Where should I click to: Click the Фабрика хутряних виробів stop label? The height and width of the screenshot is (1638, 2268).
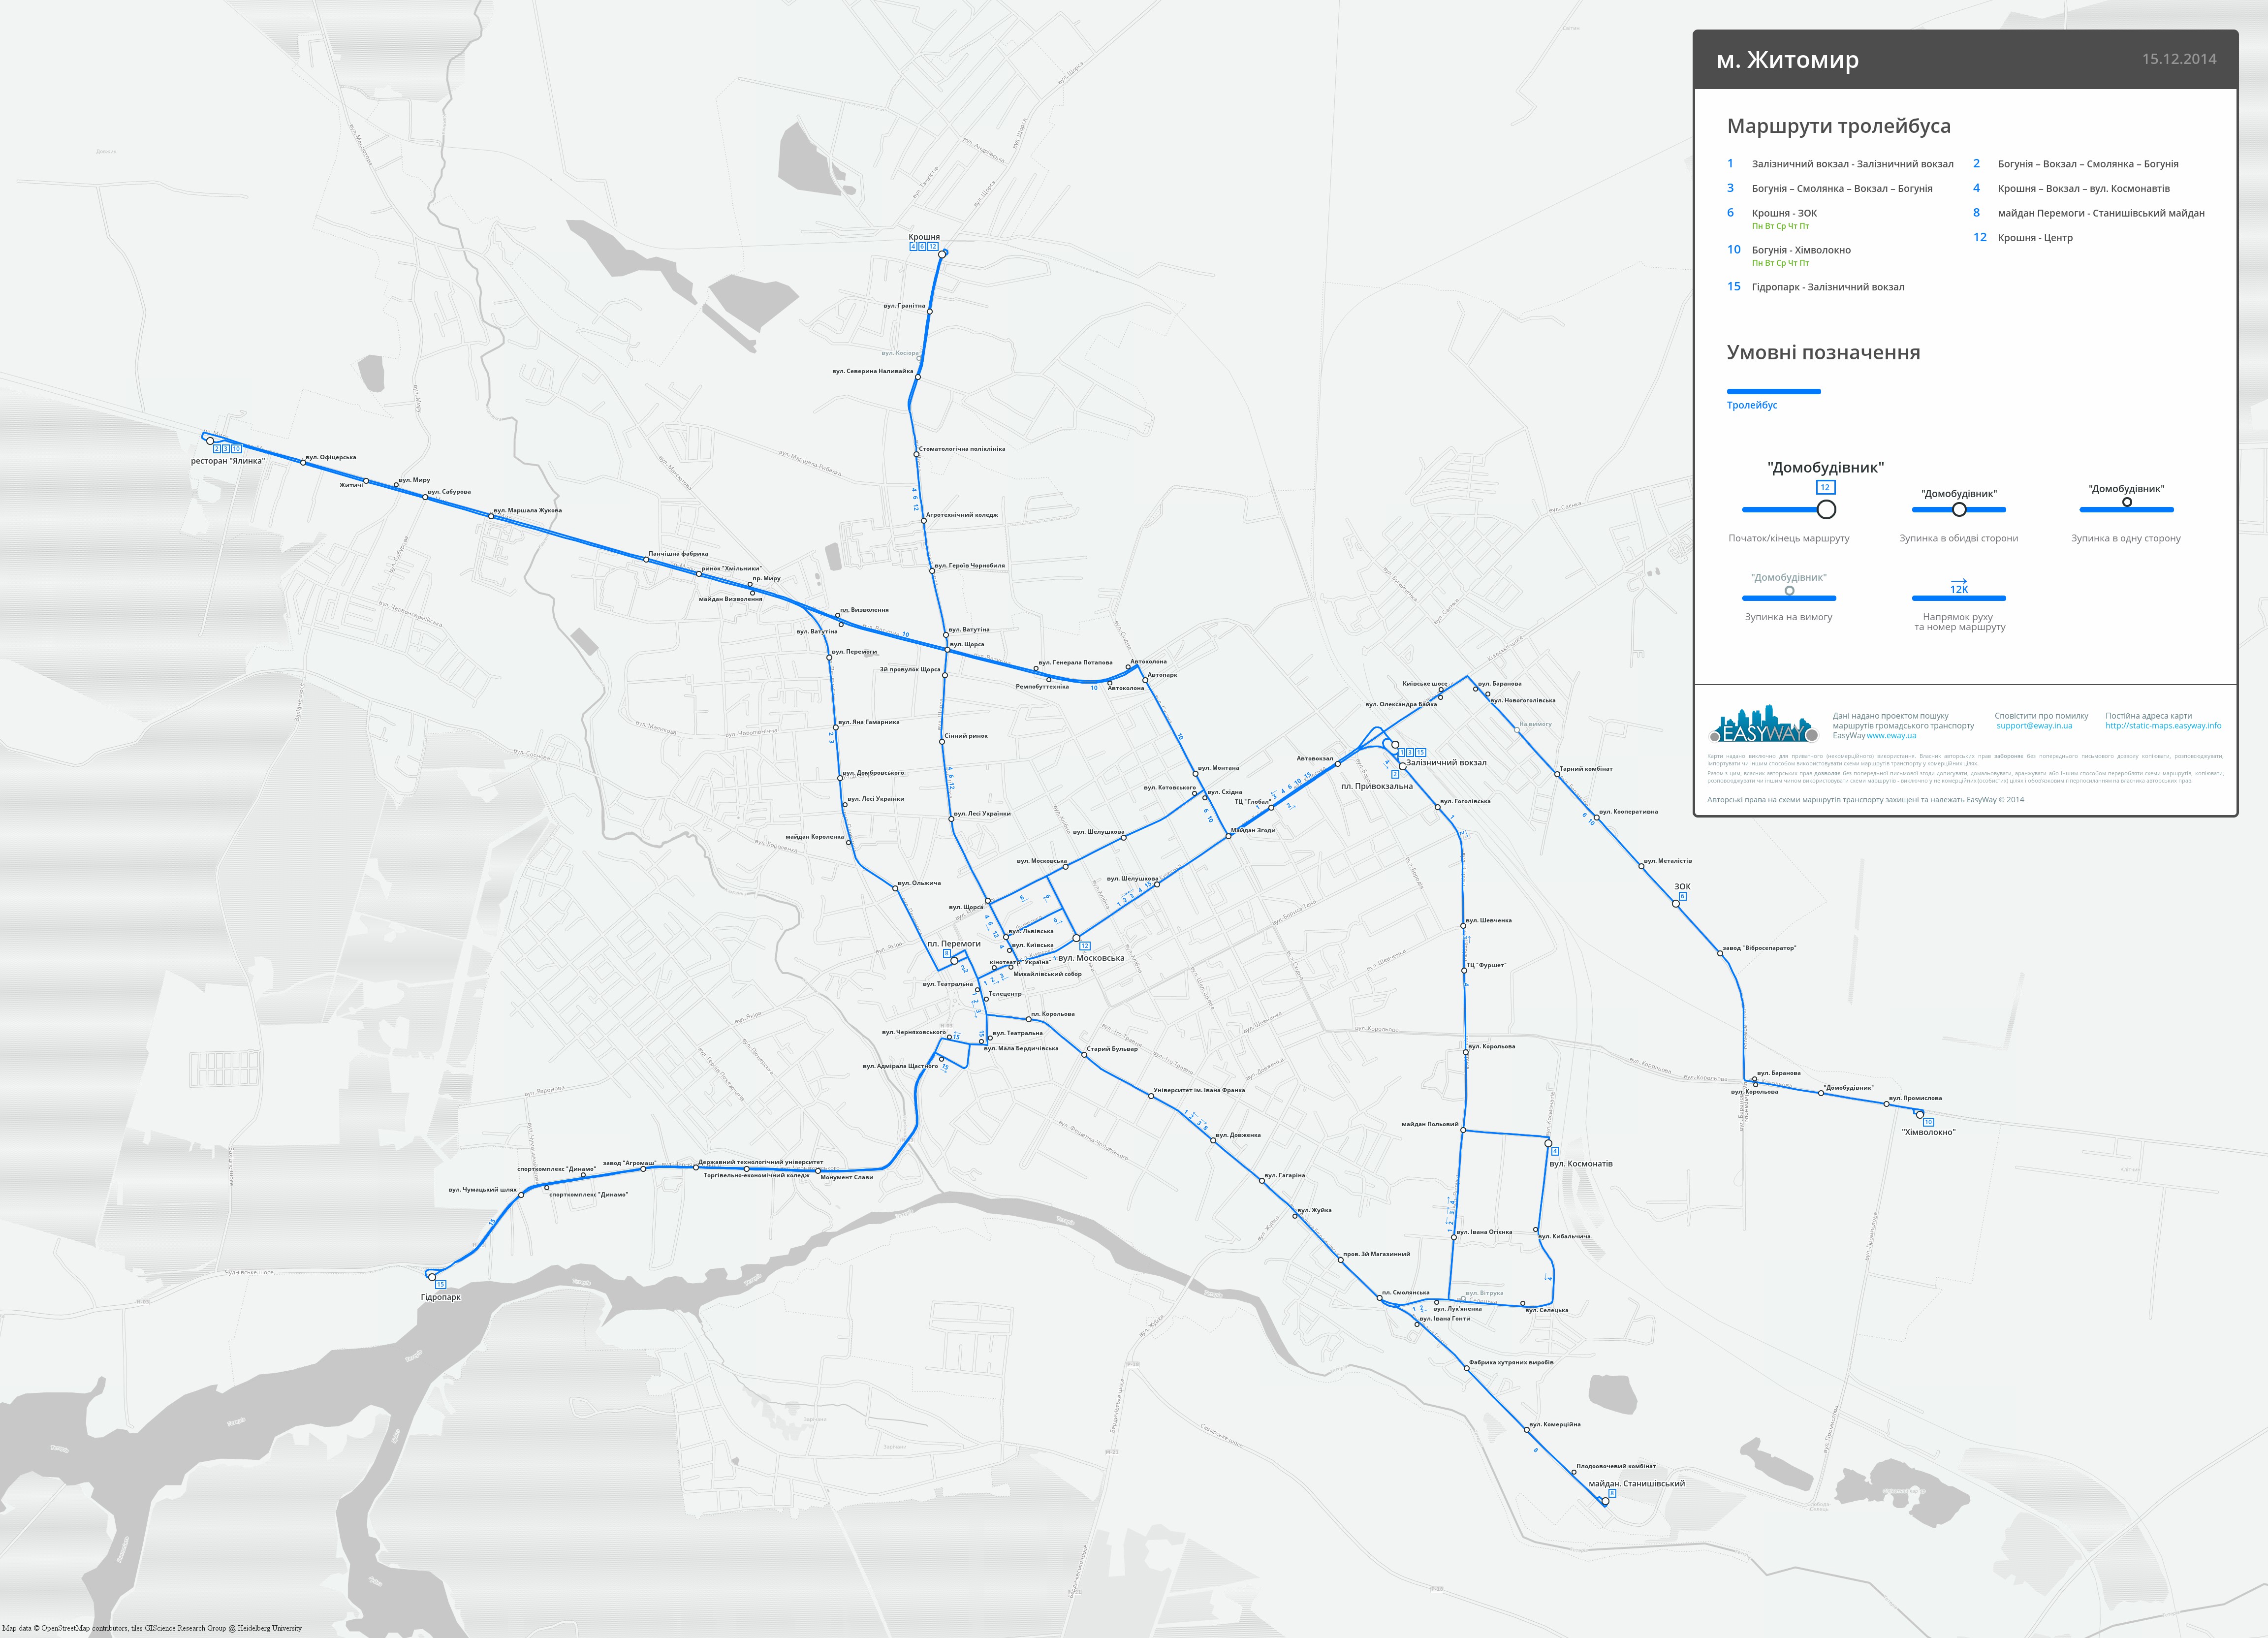click(x=1511, y=1362)
